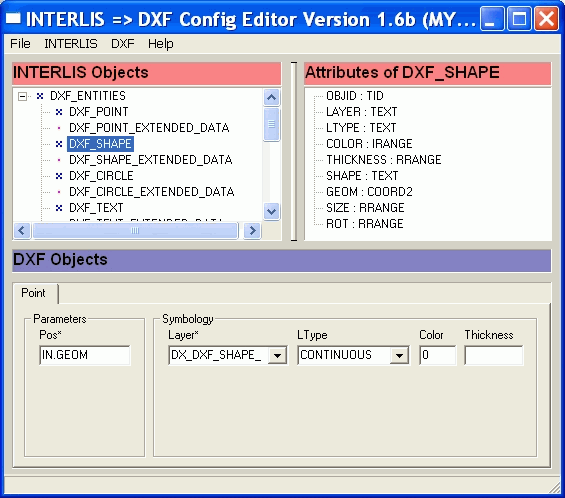Image resolution: width=565 pixels, height=498 pixels.
Task: Click the empty Thickness input field
Action: [x=494, y=355]
